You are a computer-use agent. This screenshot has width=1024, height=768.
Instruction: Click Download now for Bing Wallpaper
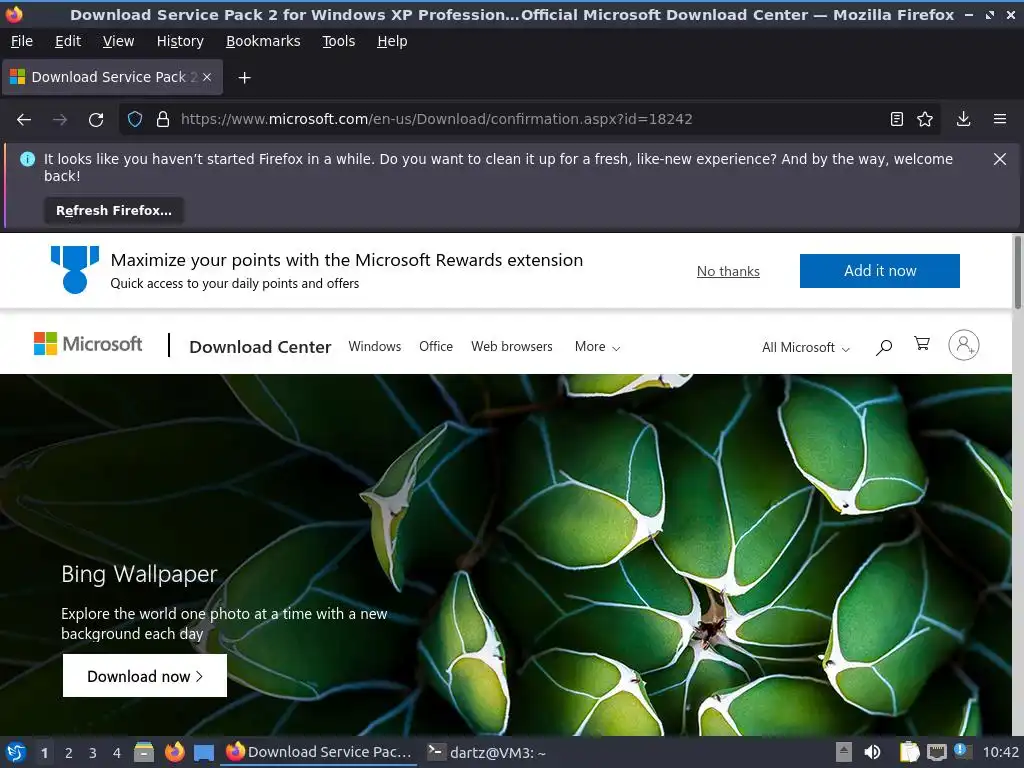[x=145, y=676]
